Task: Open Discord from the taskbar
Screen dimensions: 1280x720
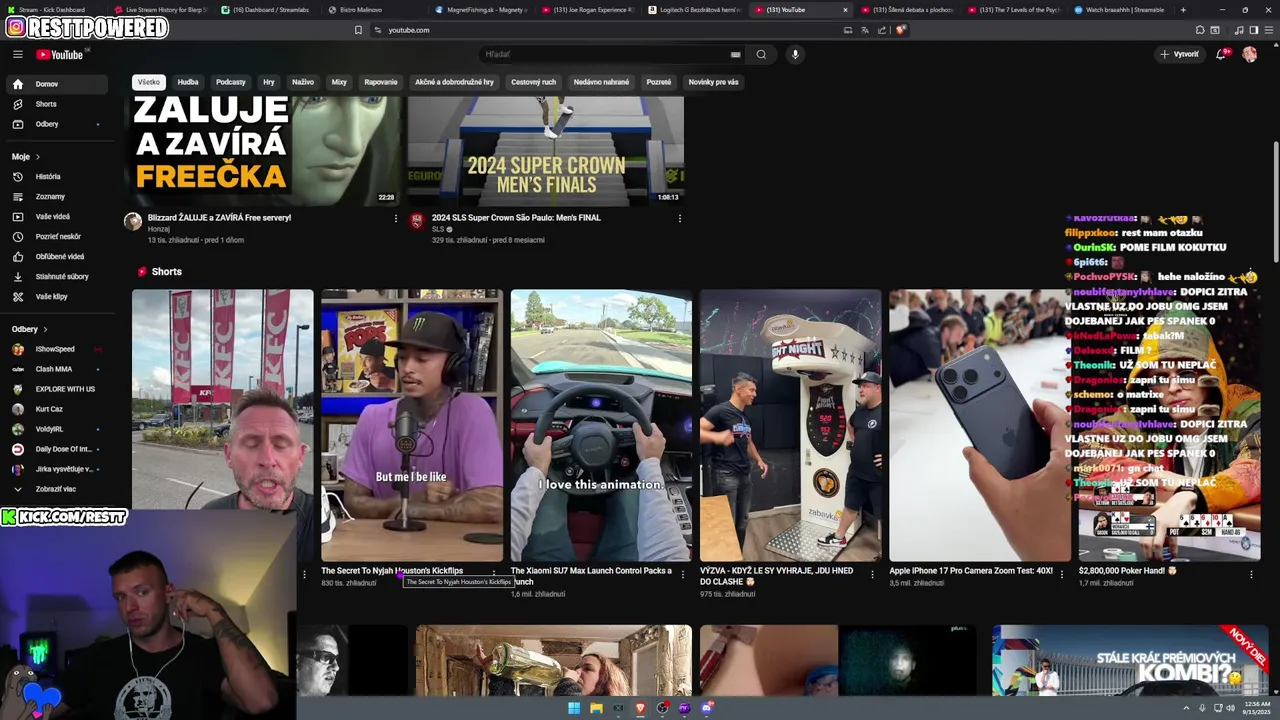Action: tap(707, 708)
